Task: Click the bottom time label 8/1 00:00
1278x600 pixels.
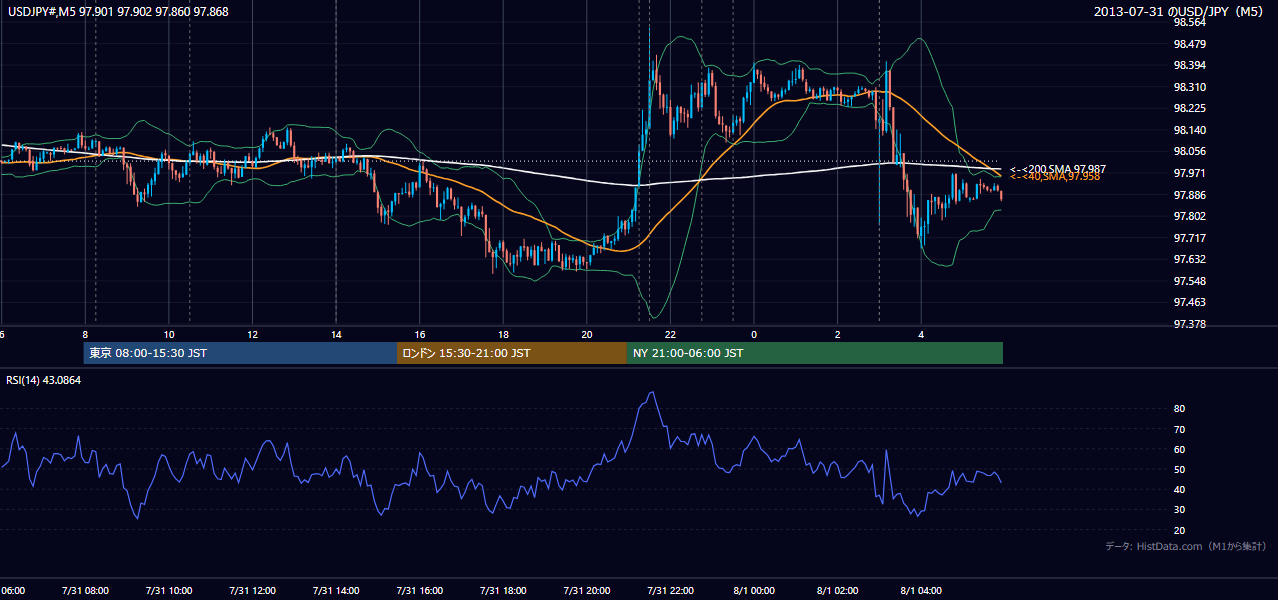Action: click(x=753, y=590)
